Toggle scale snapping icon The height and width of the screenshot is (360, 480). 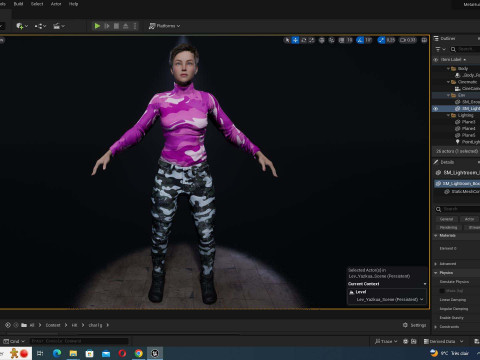381,40
